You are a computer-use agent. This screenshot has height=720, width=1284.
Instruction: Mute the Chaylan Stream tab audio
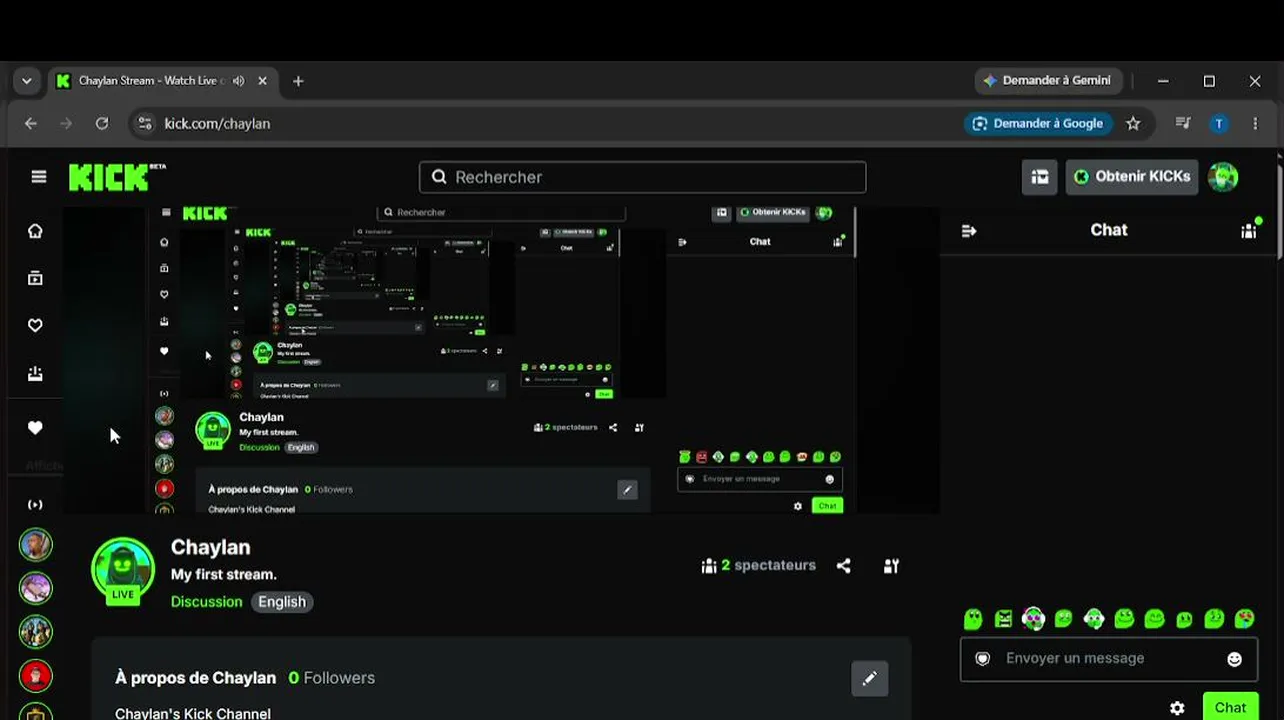238,81
